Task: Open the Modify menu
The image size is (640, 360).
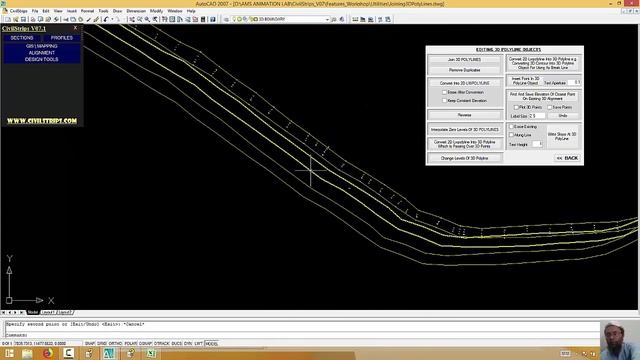Action: tap(156, 11)
